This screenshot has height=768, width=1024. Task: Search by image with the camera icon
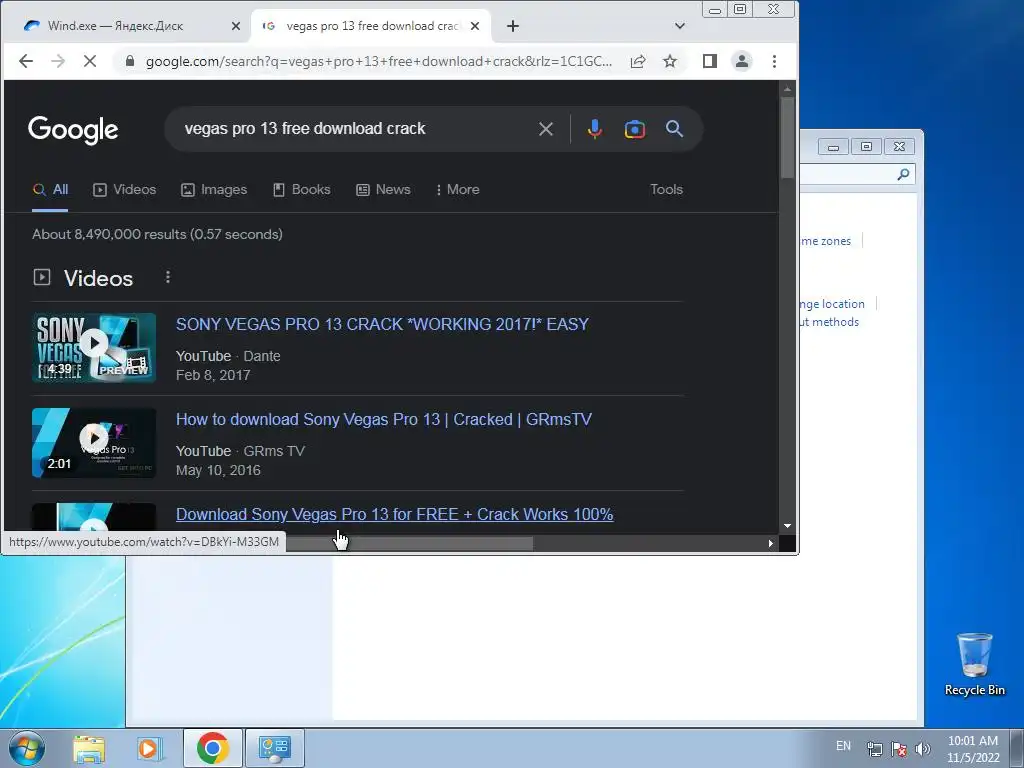click(635, 129)
